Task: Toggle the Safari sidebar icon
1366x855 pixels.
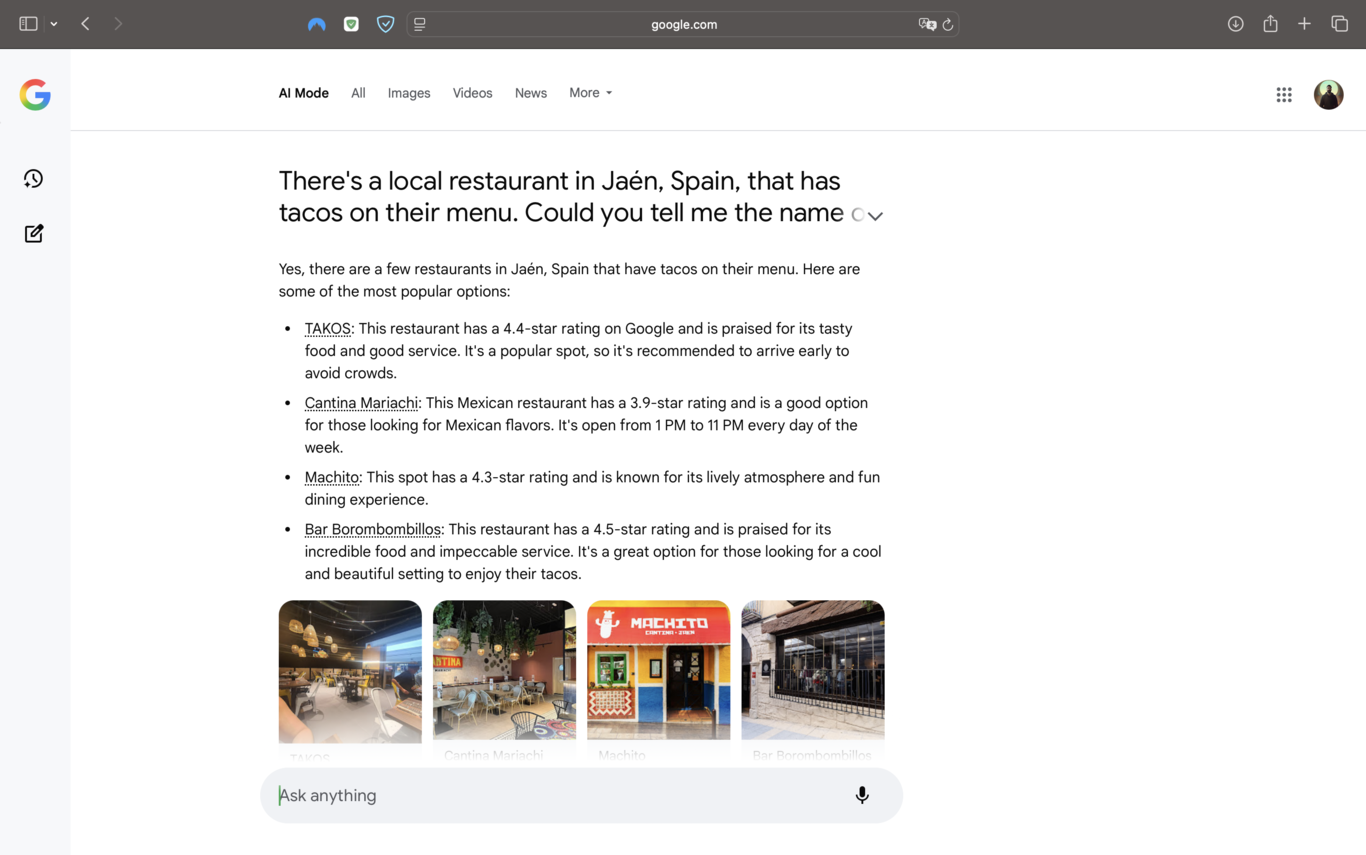Action: point(28,24)
